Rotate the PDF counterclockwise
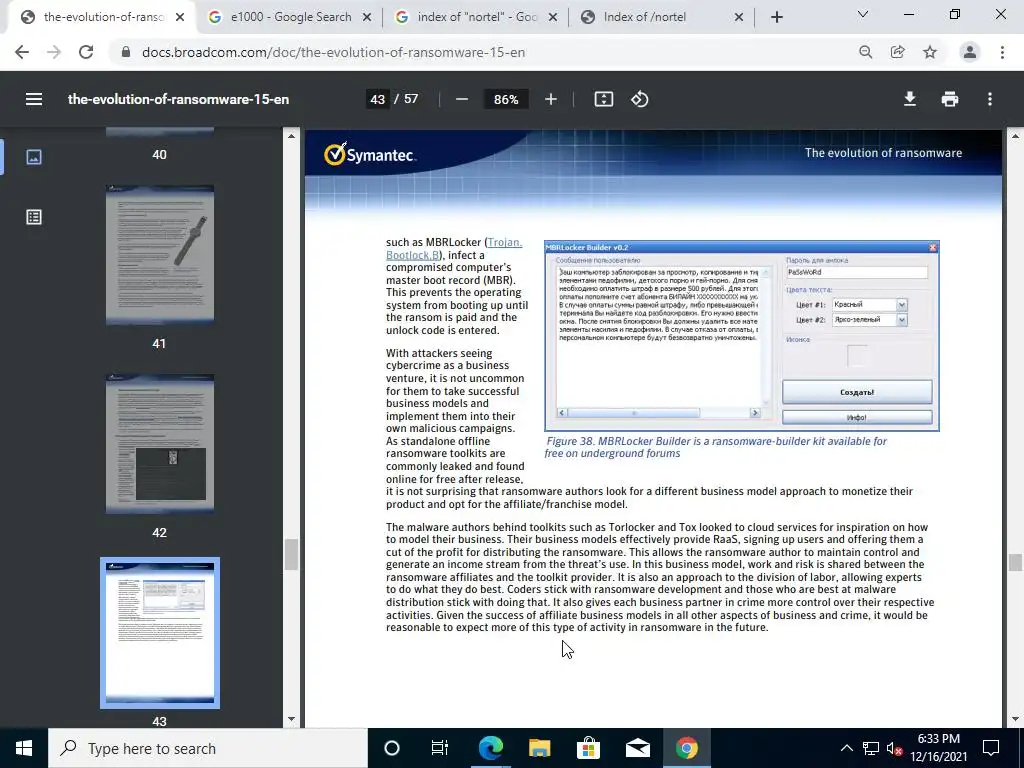1024x768 pixels. [x=639, y=99]
